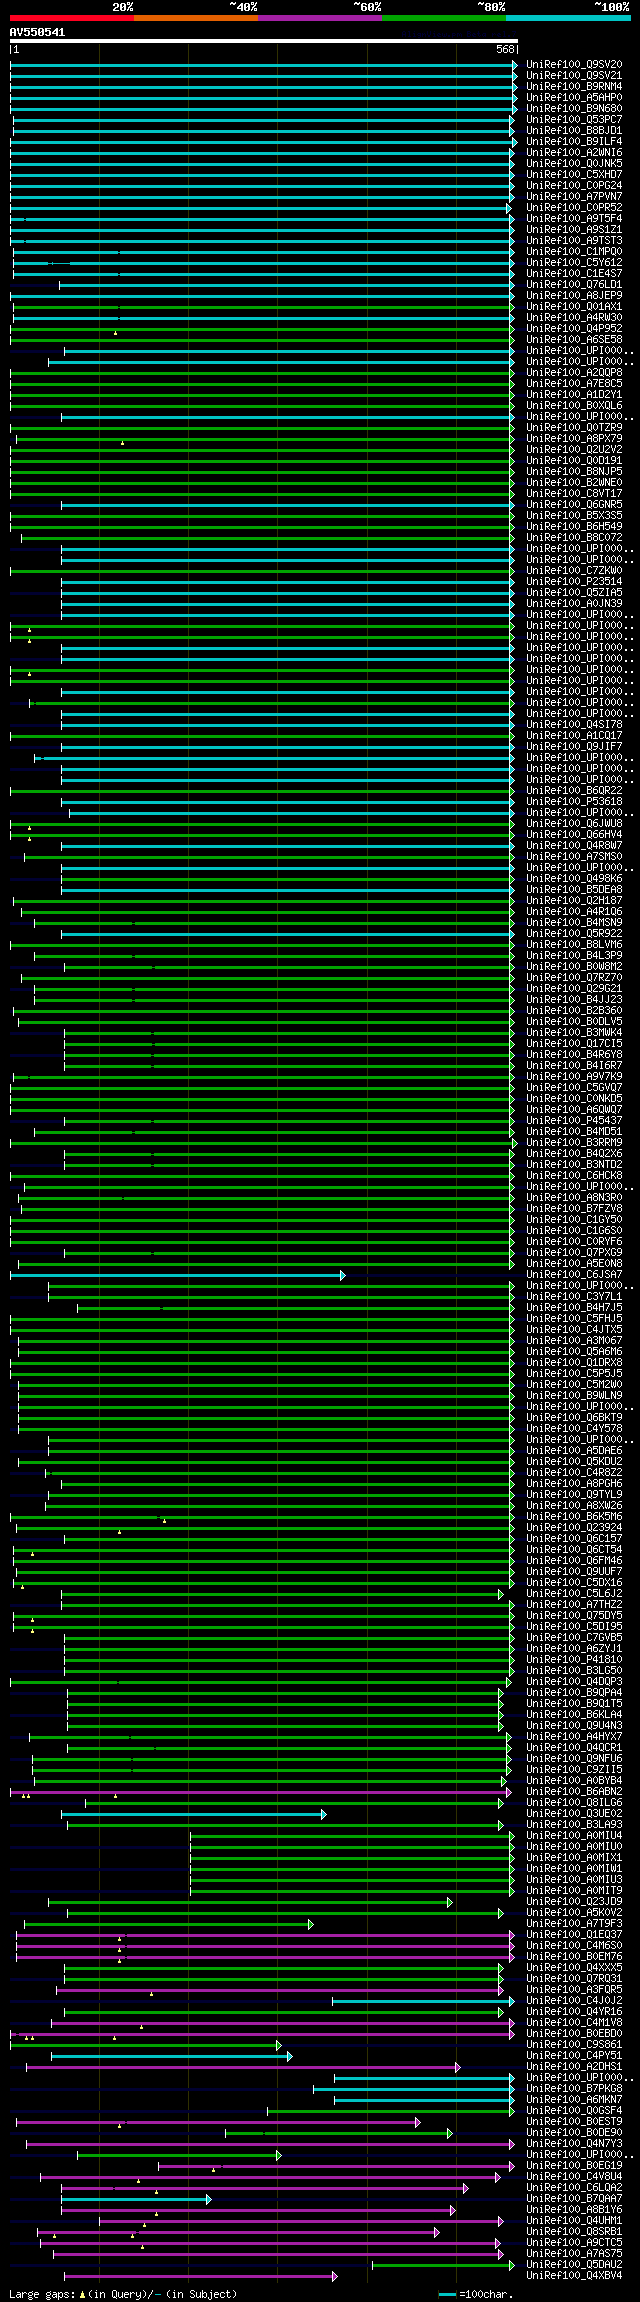Select the UniRef100_Q4P952 hit label
This screenshot has height=2302, width=640.
[574, 328]
